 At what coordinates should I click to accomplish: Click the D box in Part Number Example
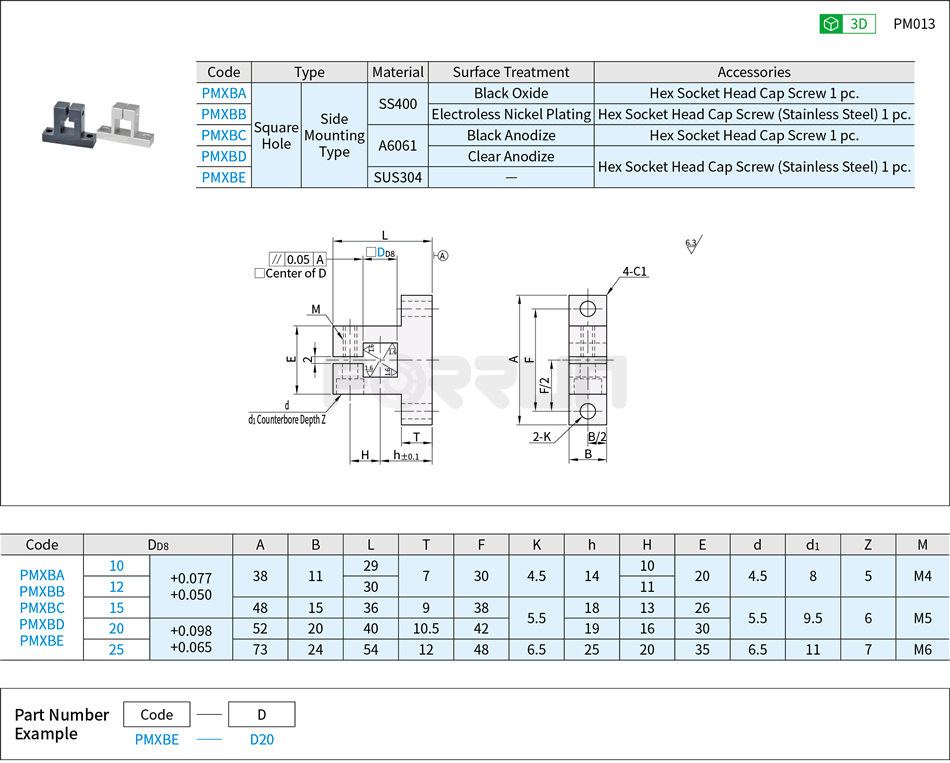[x=261, y=714]
